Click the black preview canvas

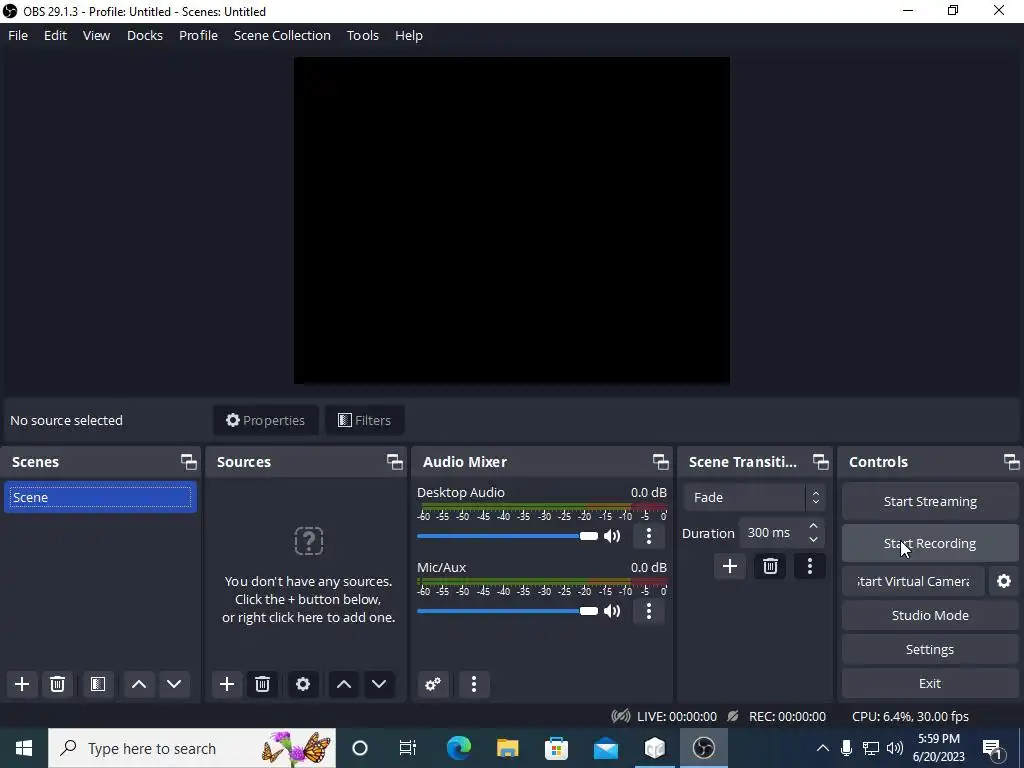[x=511, y=220]
